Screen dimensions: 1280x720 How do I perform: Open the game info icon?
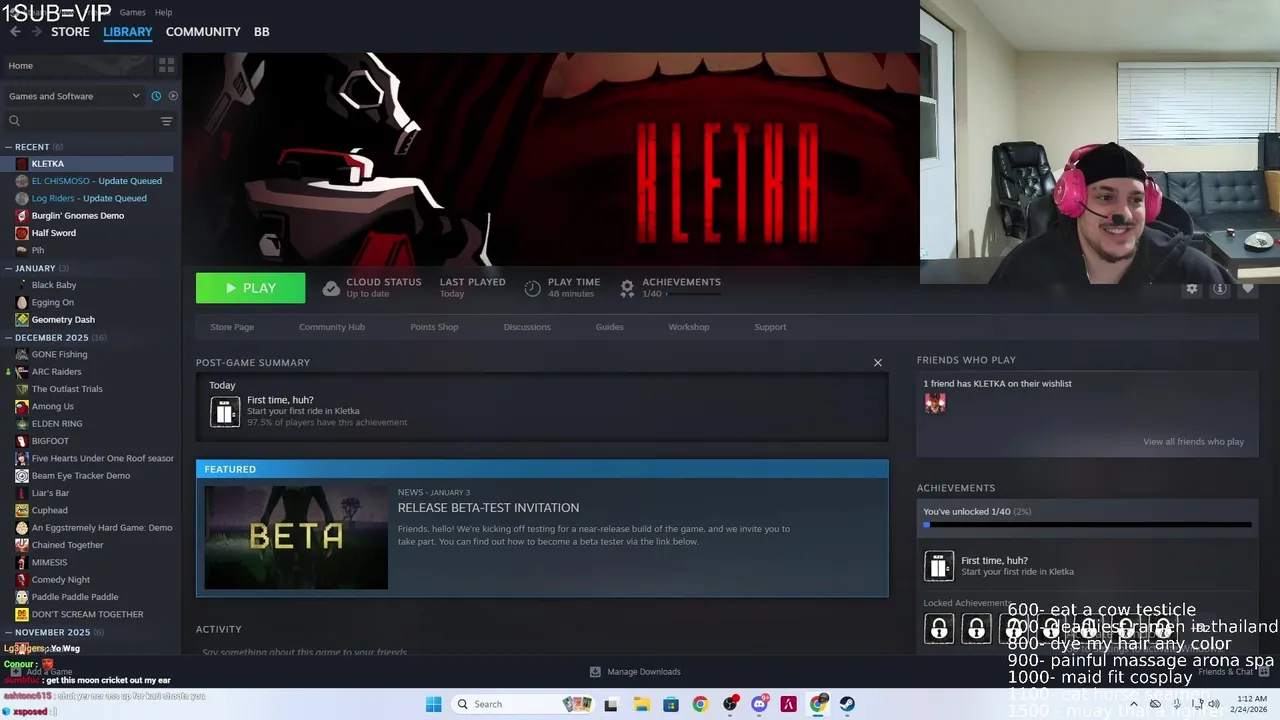1219,288
